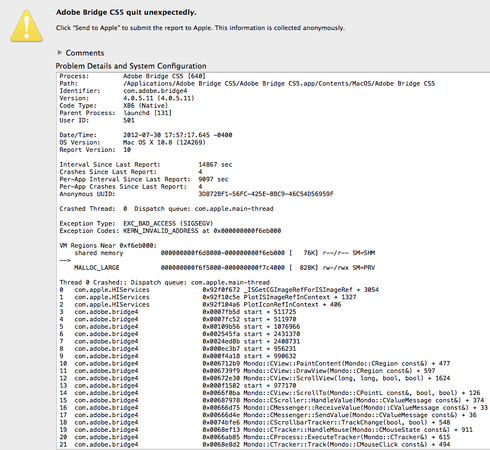Click the OS Version Mac OS X line
Screen dimensions: 490x450
[x=132, y=142]
